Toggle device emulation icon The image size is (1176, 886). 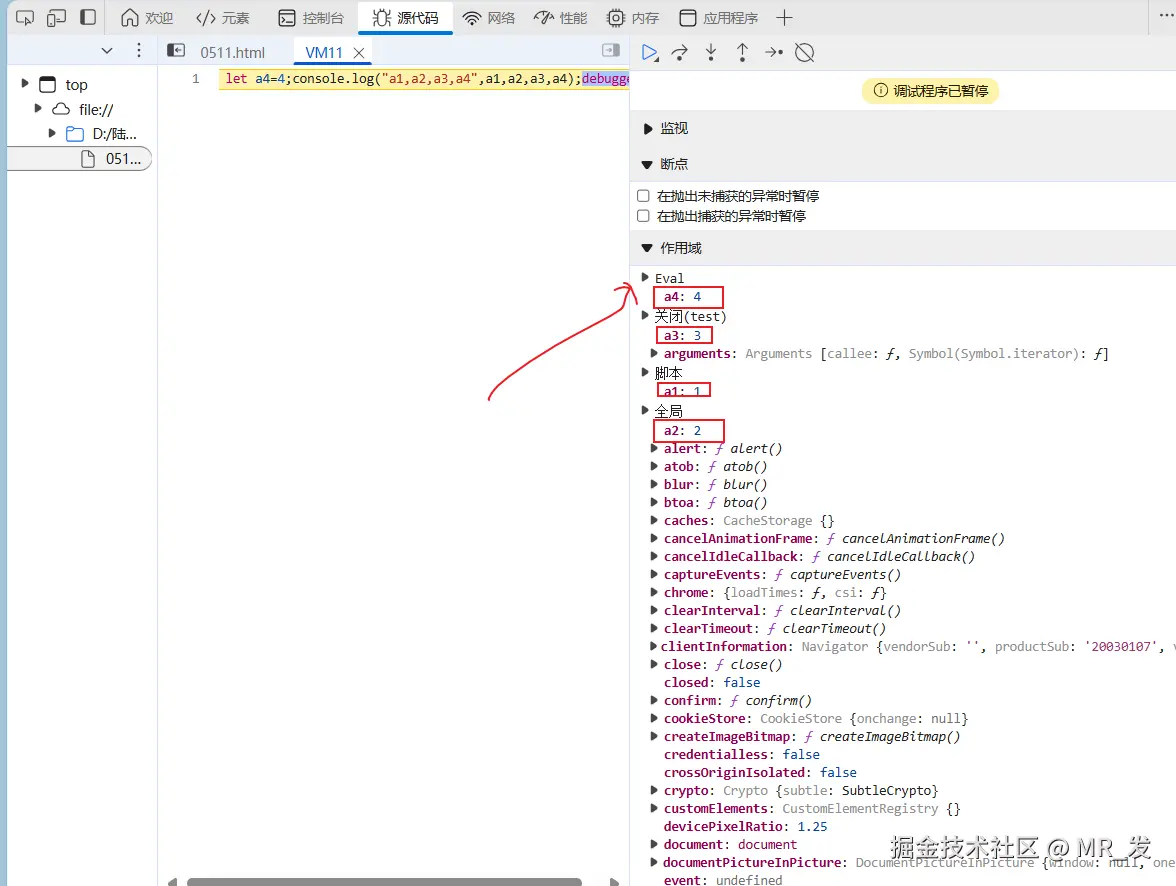click(x=56, y=17)
